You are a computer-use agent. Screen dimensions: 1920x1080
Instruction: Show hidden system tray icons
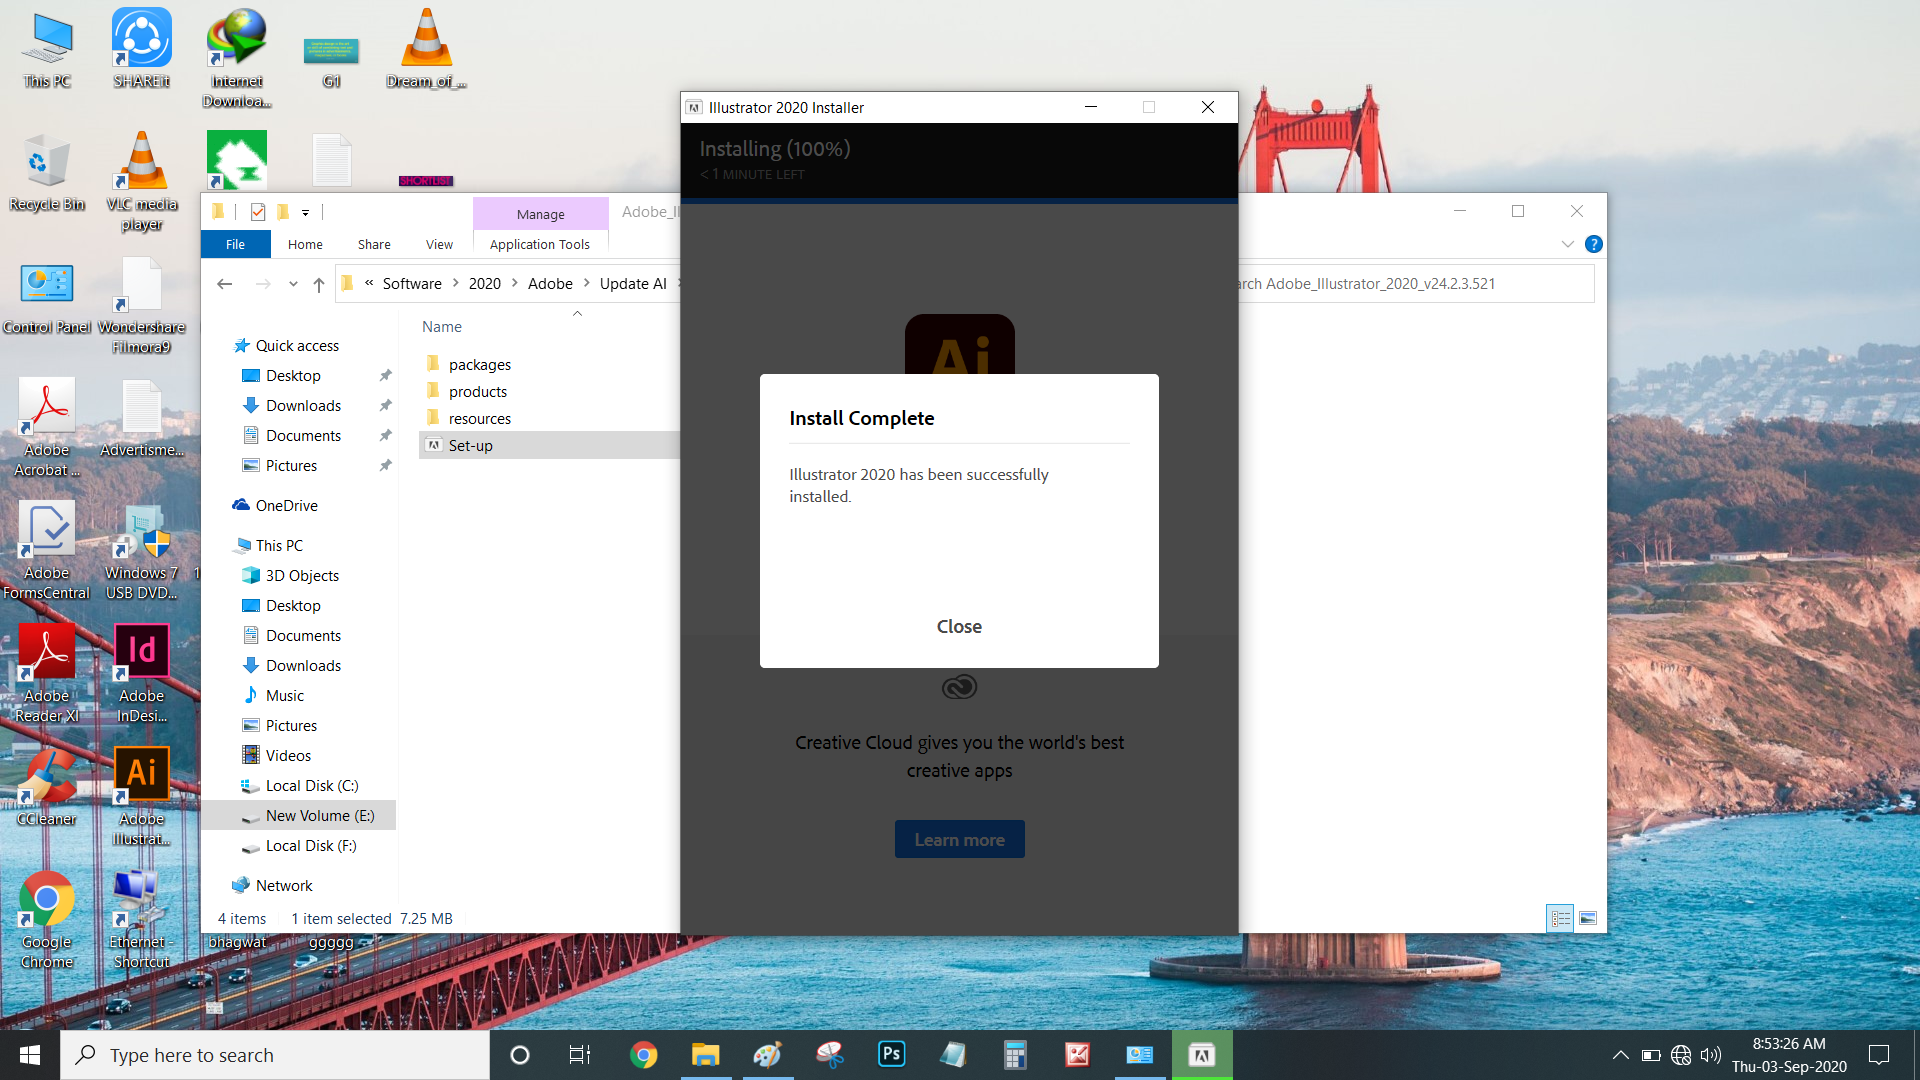click(x=1621, y=1054)
